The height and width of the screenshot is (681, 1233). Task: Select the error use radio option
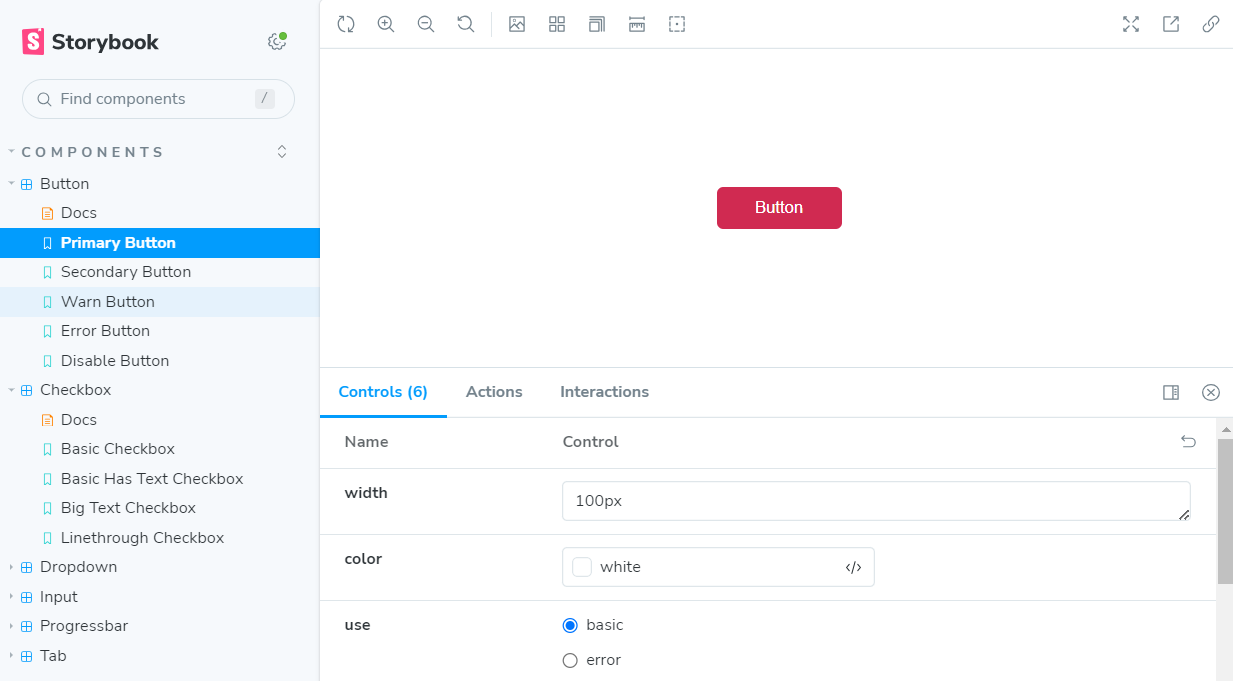(570, 660)
